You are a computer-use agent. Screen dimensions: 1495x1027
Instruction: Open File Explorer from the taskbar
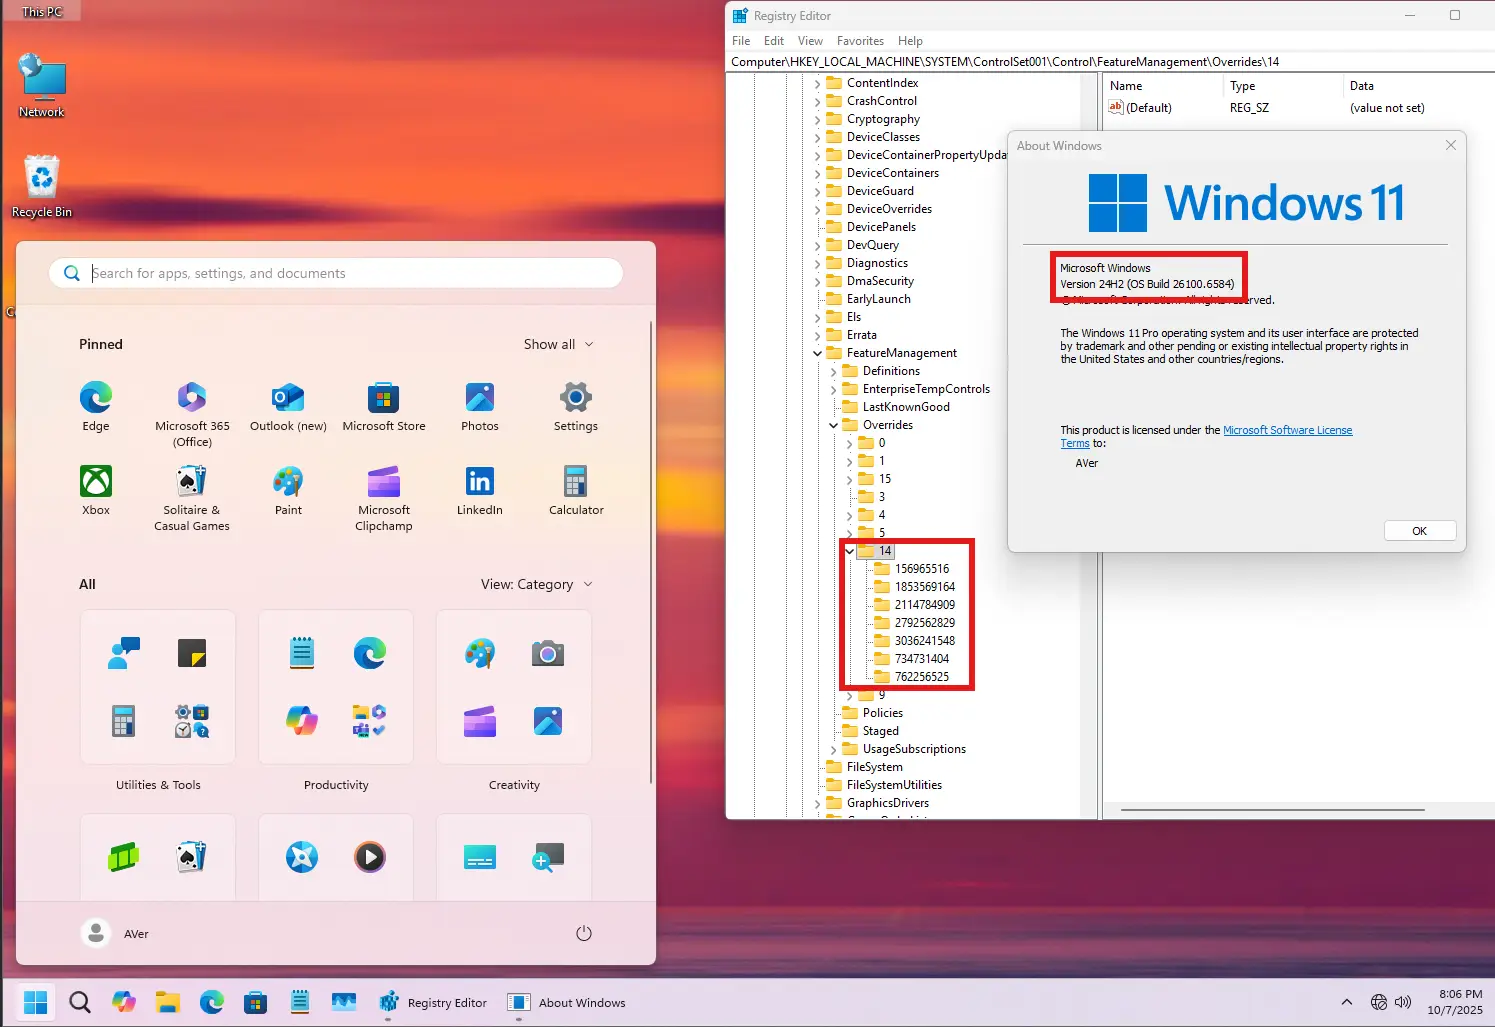click(x=168, y=1002)
